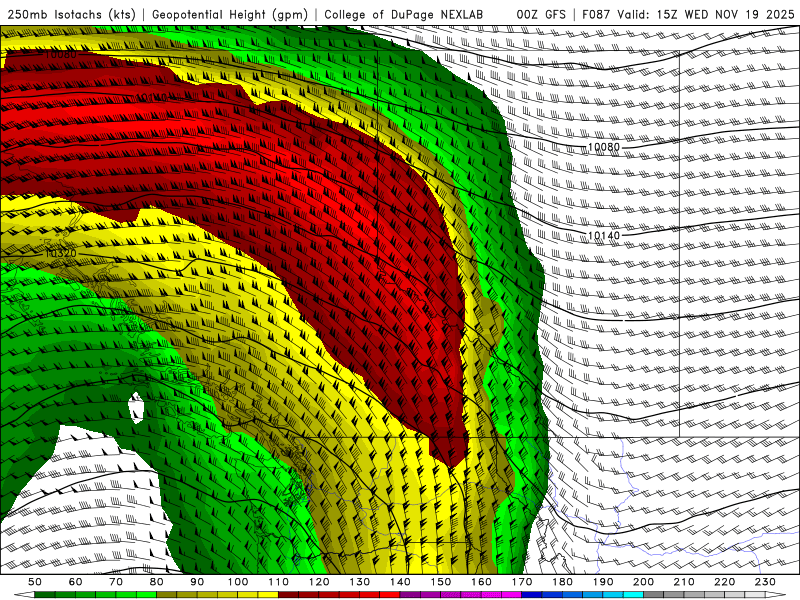Click the "College of DuPage NEXLAB" text

pos(404,14)
